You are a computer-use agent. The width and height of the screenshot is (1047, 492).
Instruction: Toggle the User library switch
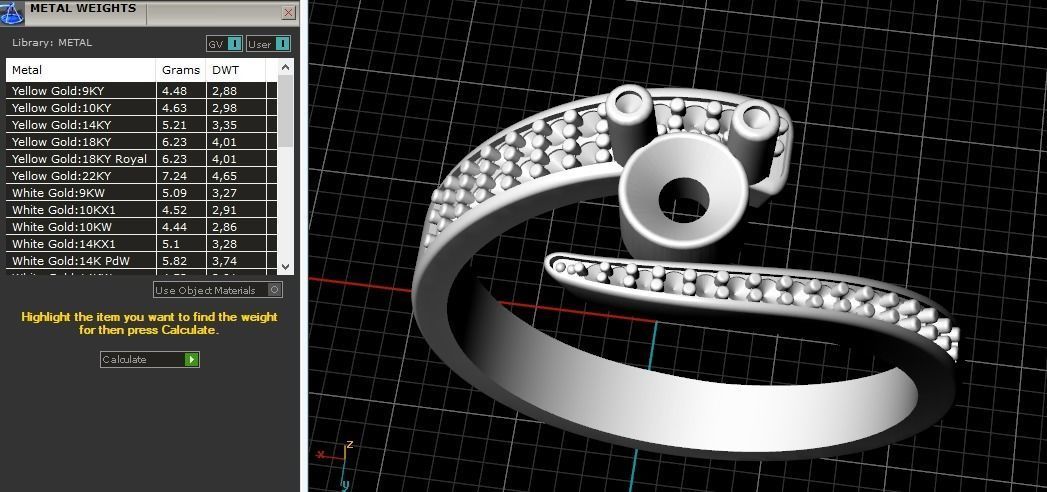268,44
